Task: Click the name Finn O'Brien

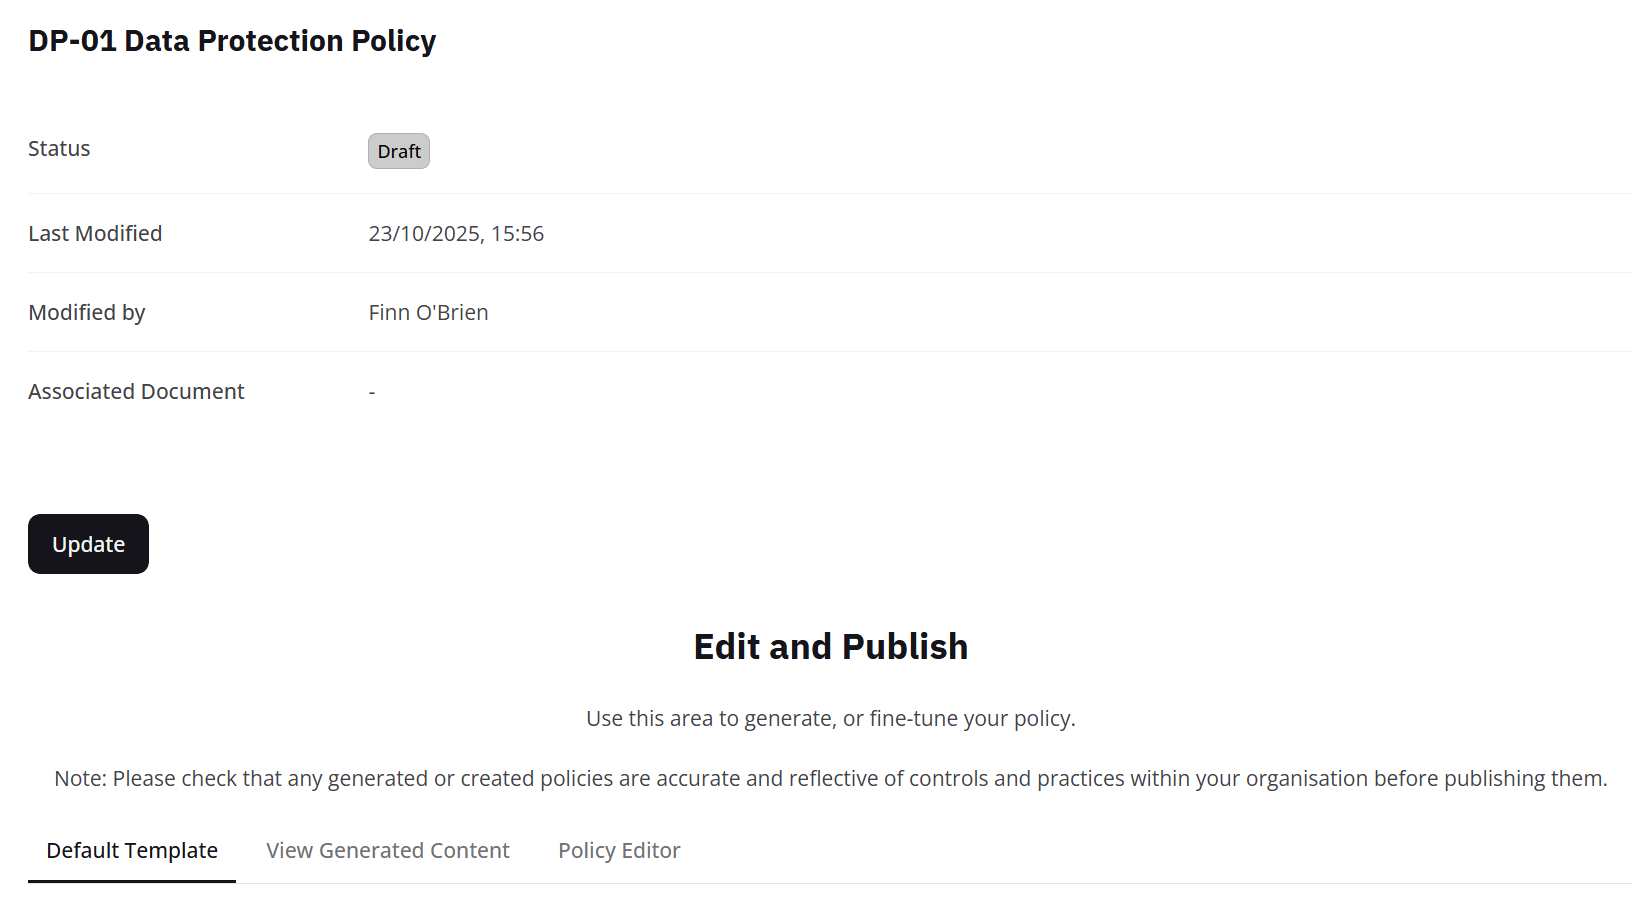Action: [x=428, y=312]
